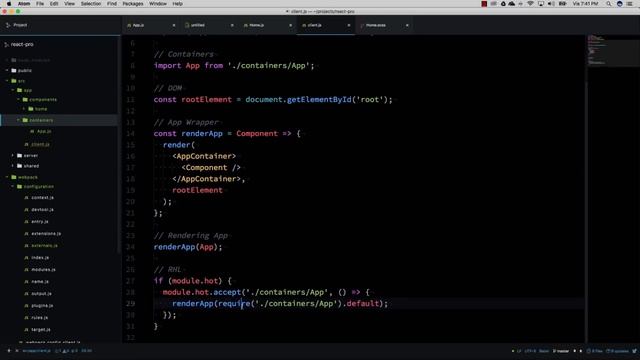This screenshot has width=640, height=360.
Task: Click the JS file icon beside context.js
Action: pyautogui.click(x=27, y=198)
